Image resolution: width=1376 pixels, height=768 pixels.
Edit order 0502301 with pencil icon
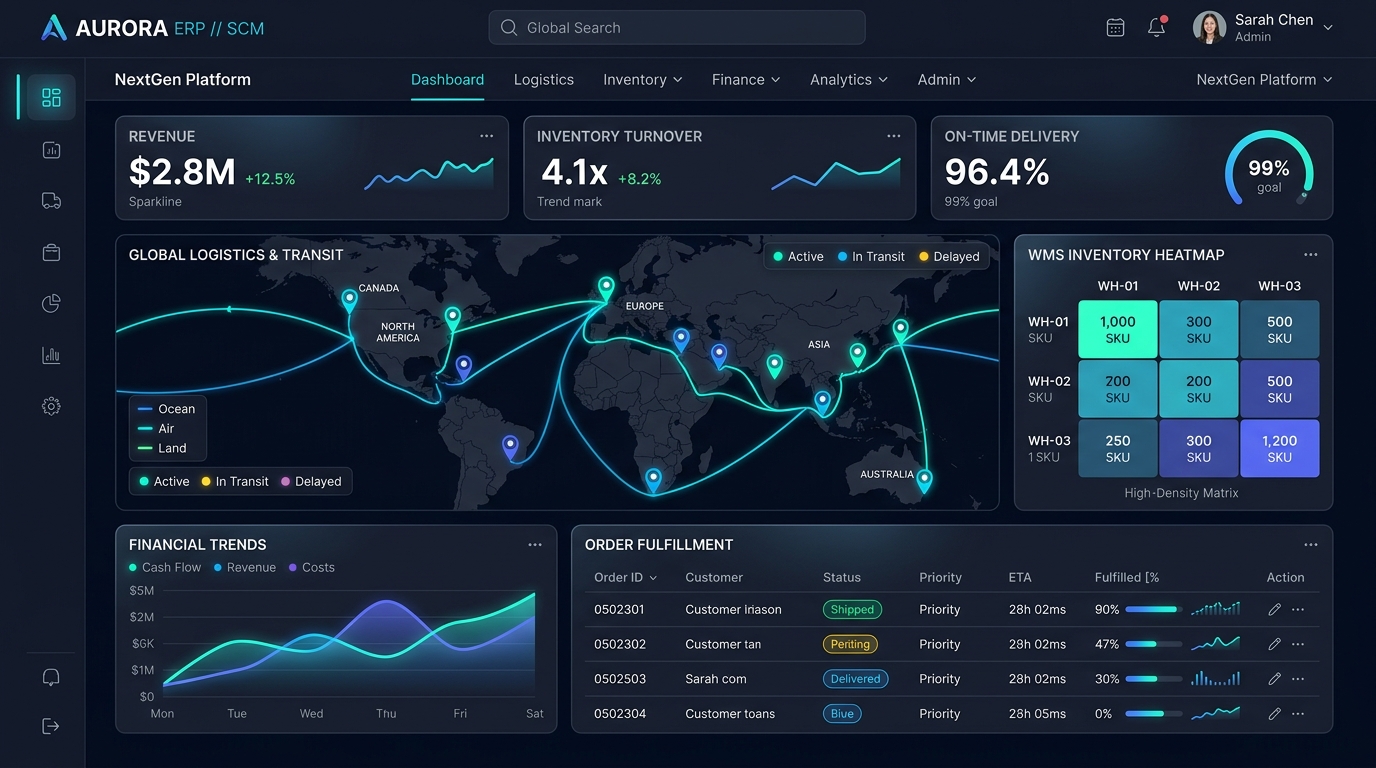tap(1274, 609)
